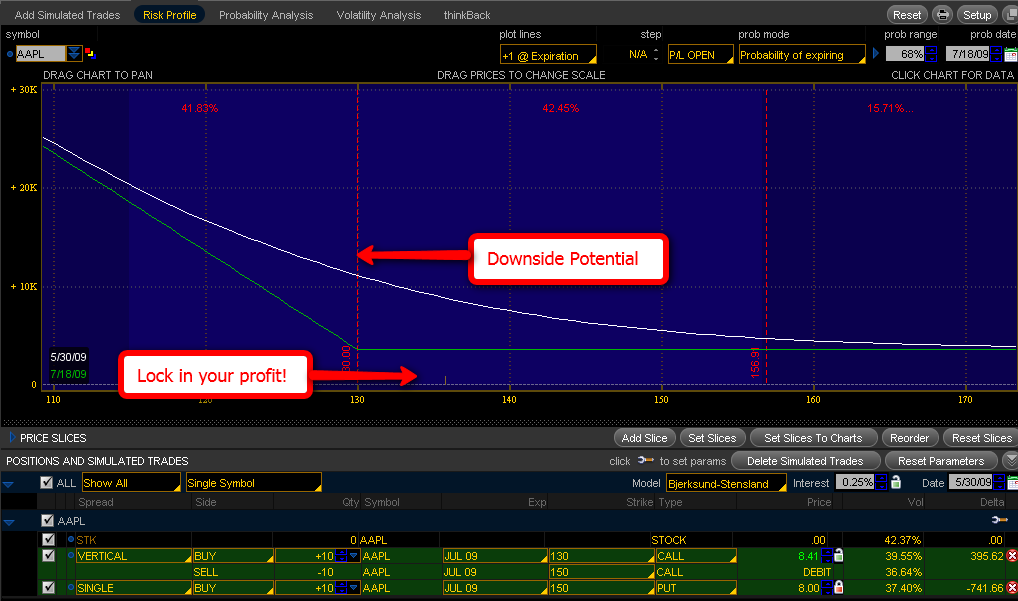Image resolution: width=1018 pixels, height=601 pixels.
Task: Toggle the ALL positions checkbox
Action: [x=46, y=483]
